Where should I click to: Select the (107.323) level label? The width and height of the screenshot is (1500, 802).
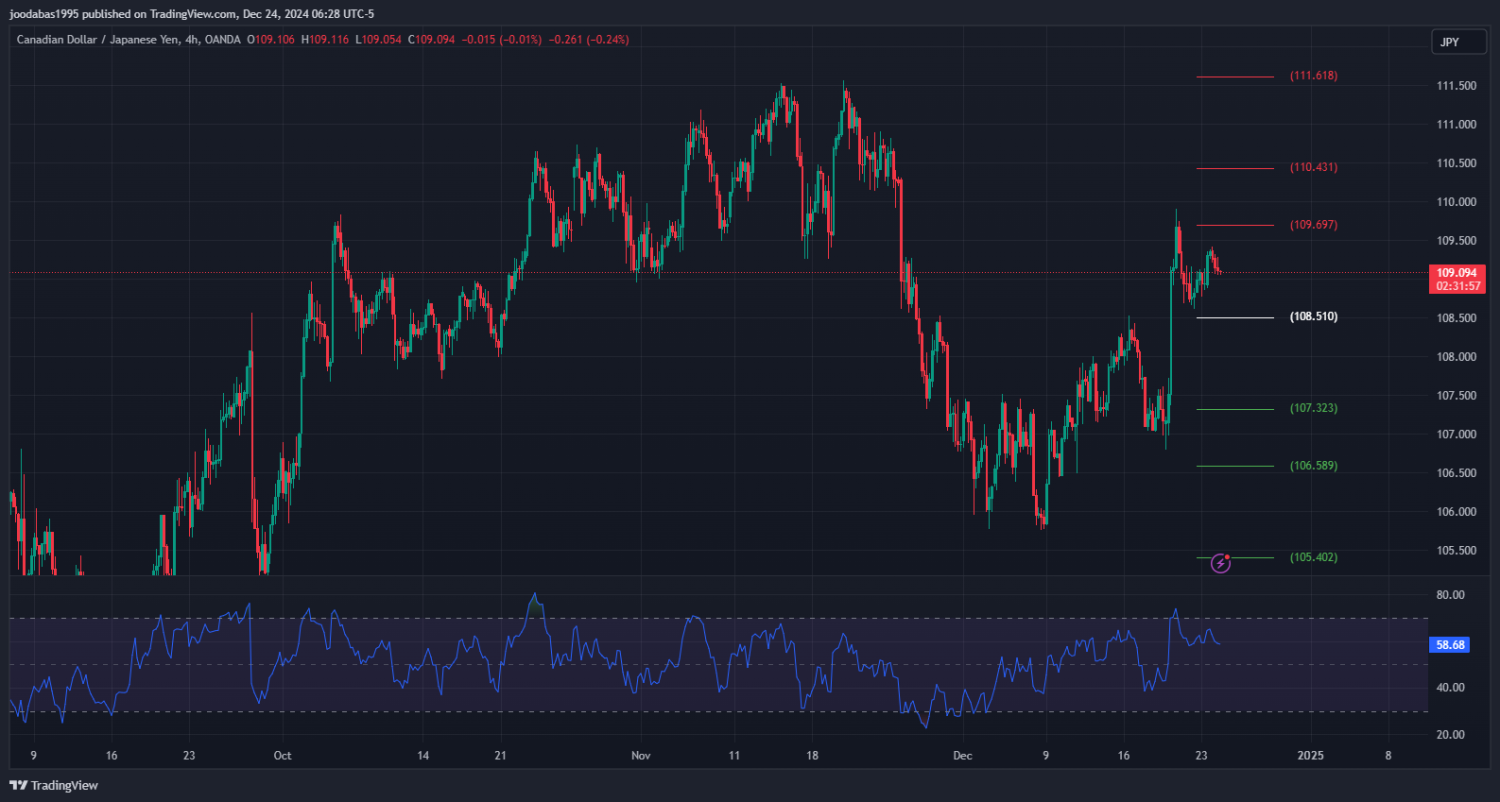tap(1313, 409)
